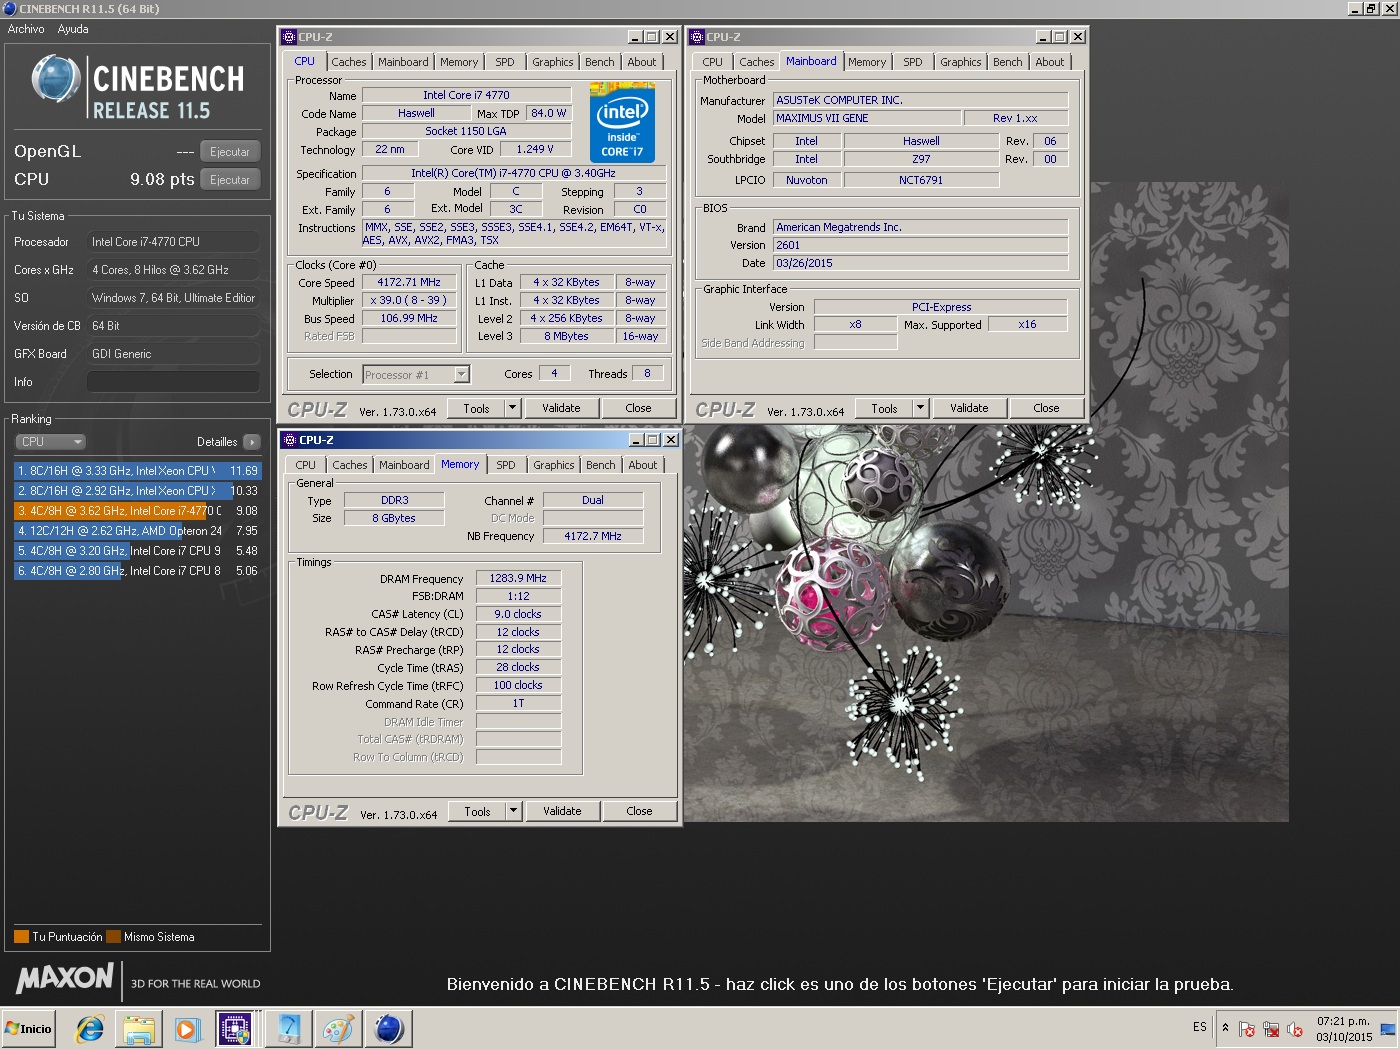Open Graphics tab in Mainboard window
The height and width of the screenshot is (1050, 1400).
tap(961, 62)
